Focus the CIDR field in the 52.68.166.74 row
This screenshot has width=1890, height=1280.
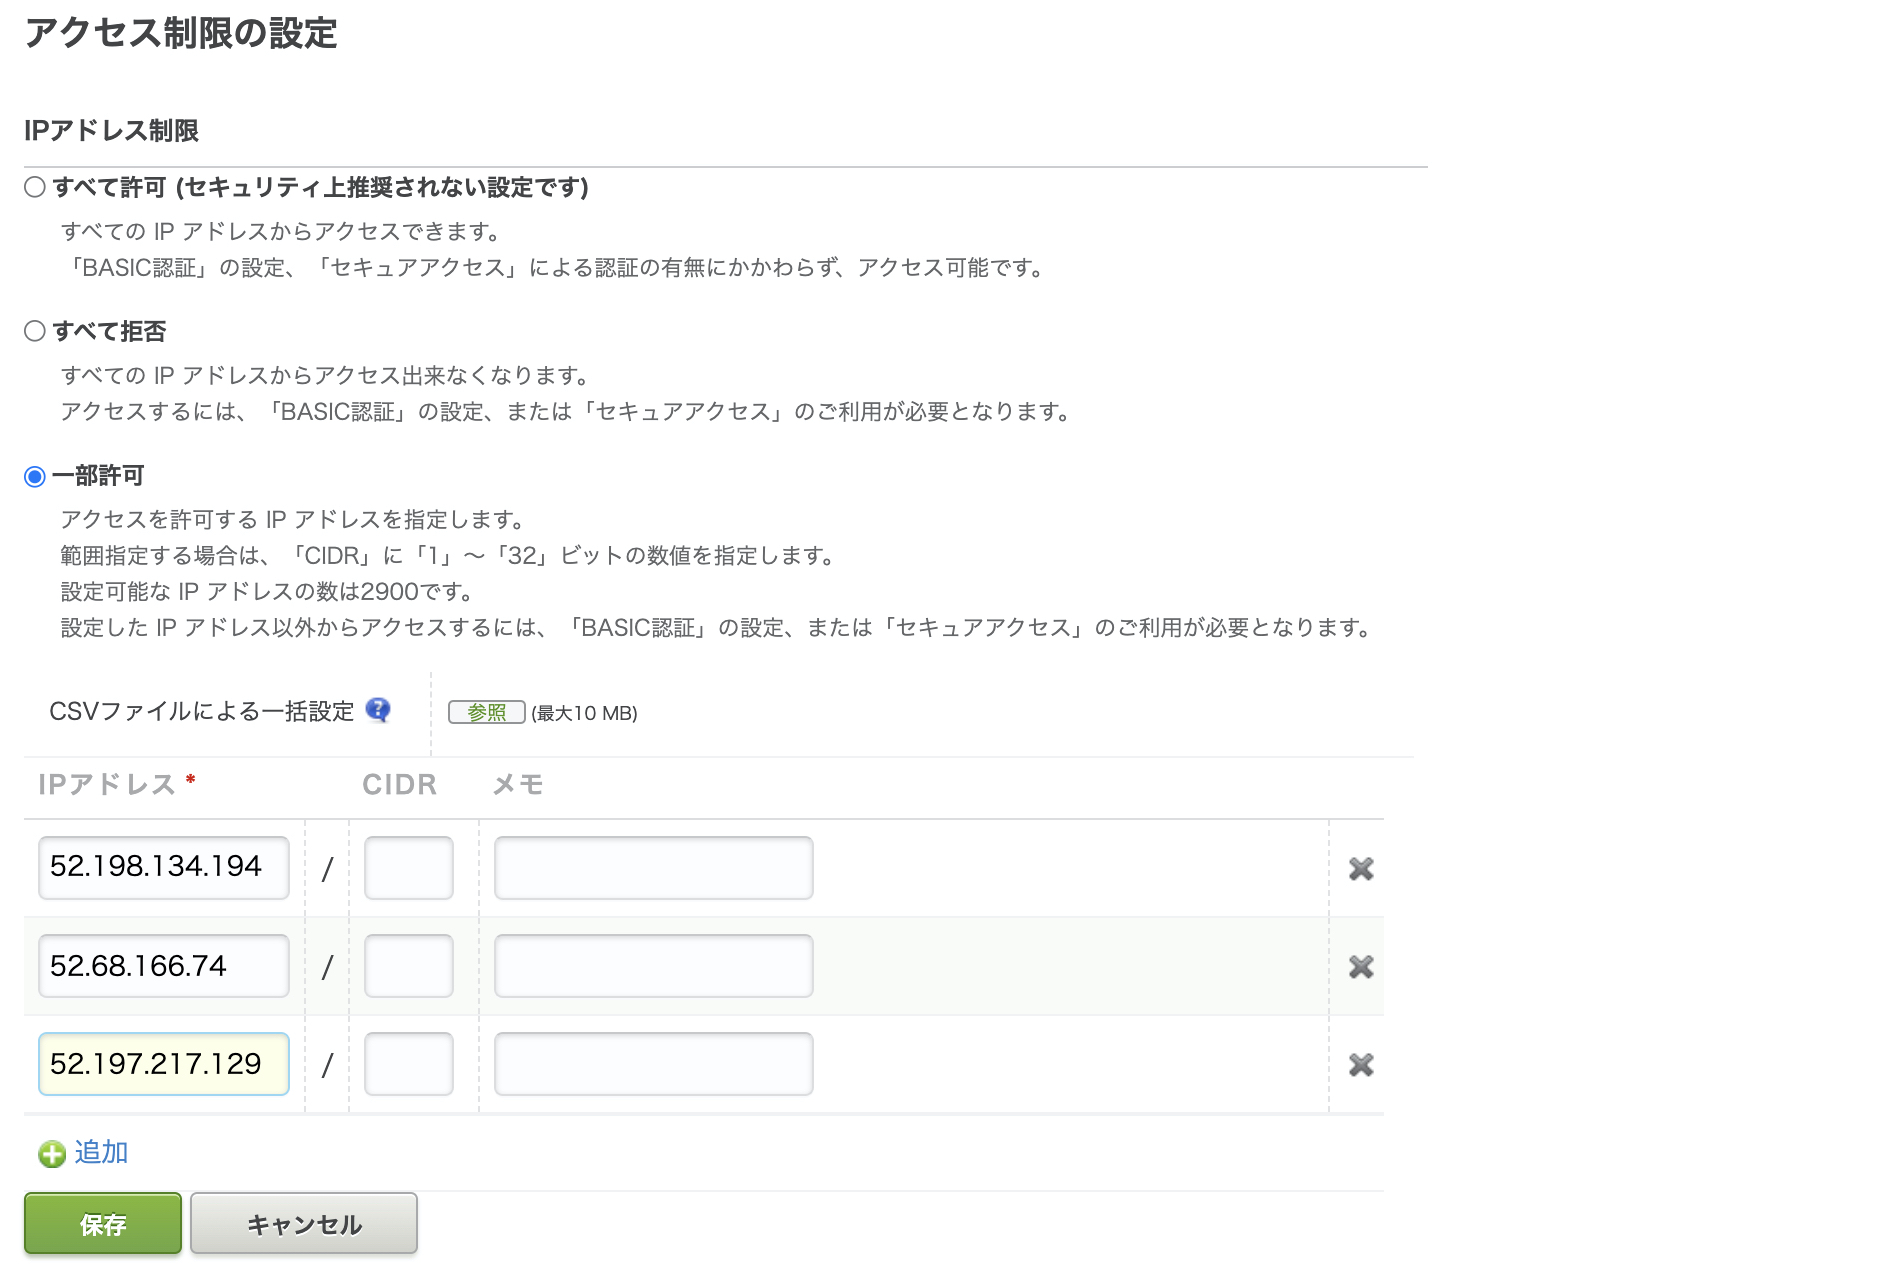(408, 965)
